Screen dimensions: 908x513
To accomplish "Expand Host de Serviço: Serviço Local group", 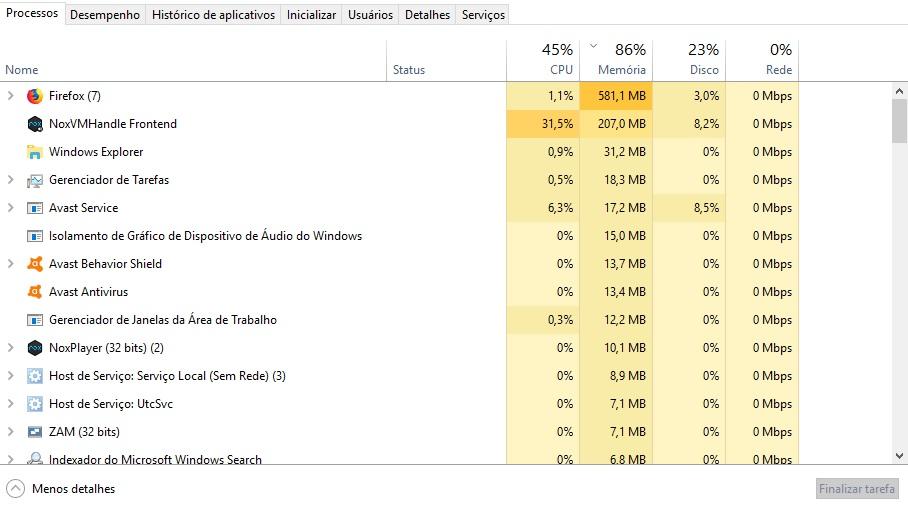I will pos(10,376).
